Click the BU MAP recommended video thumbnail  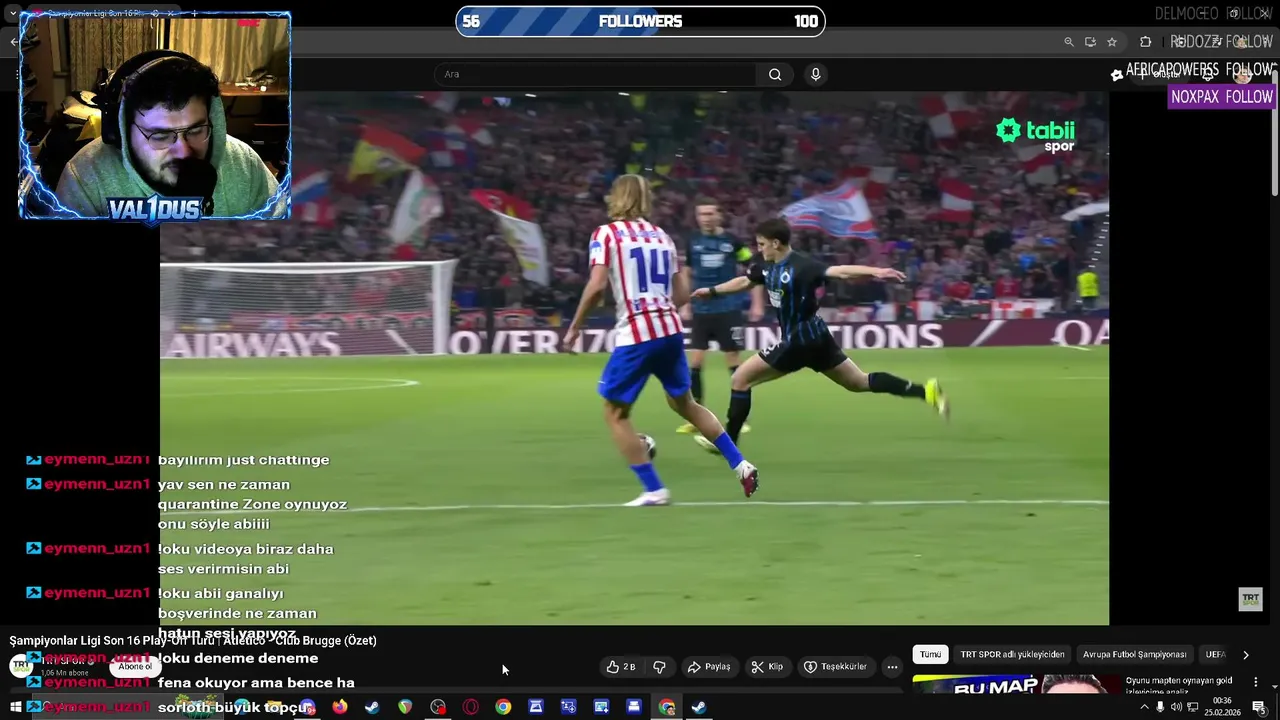1015,685
